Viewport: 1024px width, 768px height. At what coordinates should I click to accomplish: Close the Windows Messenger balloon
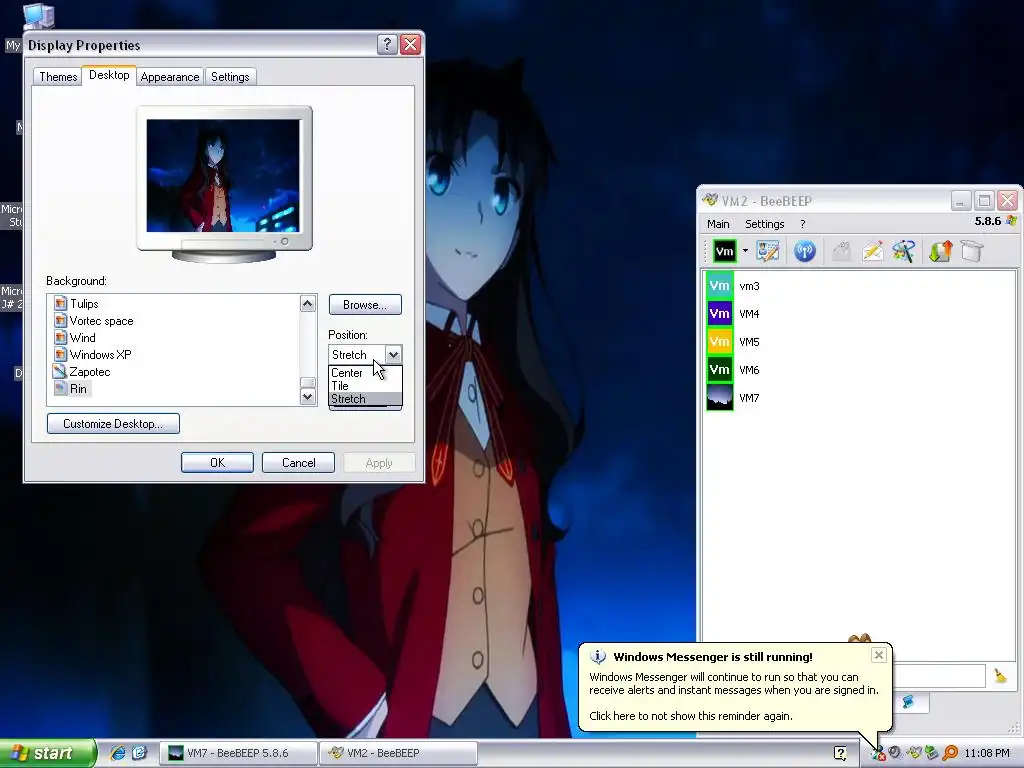tap(879, 655)
